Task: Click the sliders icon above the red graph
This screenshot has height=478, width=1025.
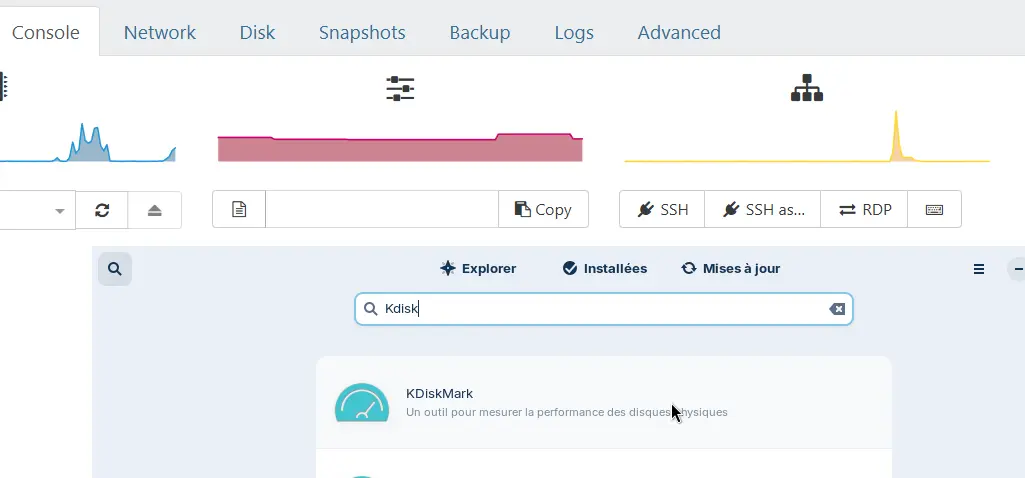Action: (x=400, y=89)
